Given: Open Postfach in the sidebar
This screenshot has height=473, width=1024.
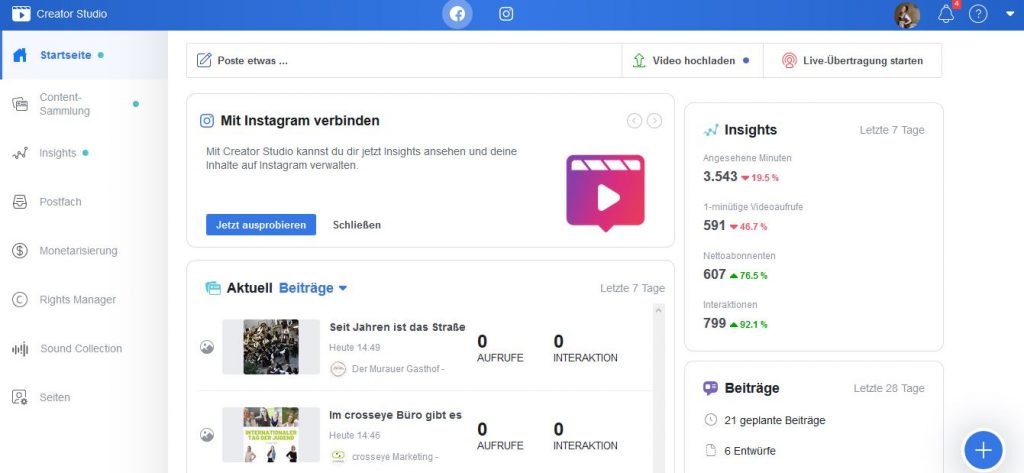Looking at the screenshot, I should point(84,202).
